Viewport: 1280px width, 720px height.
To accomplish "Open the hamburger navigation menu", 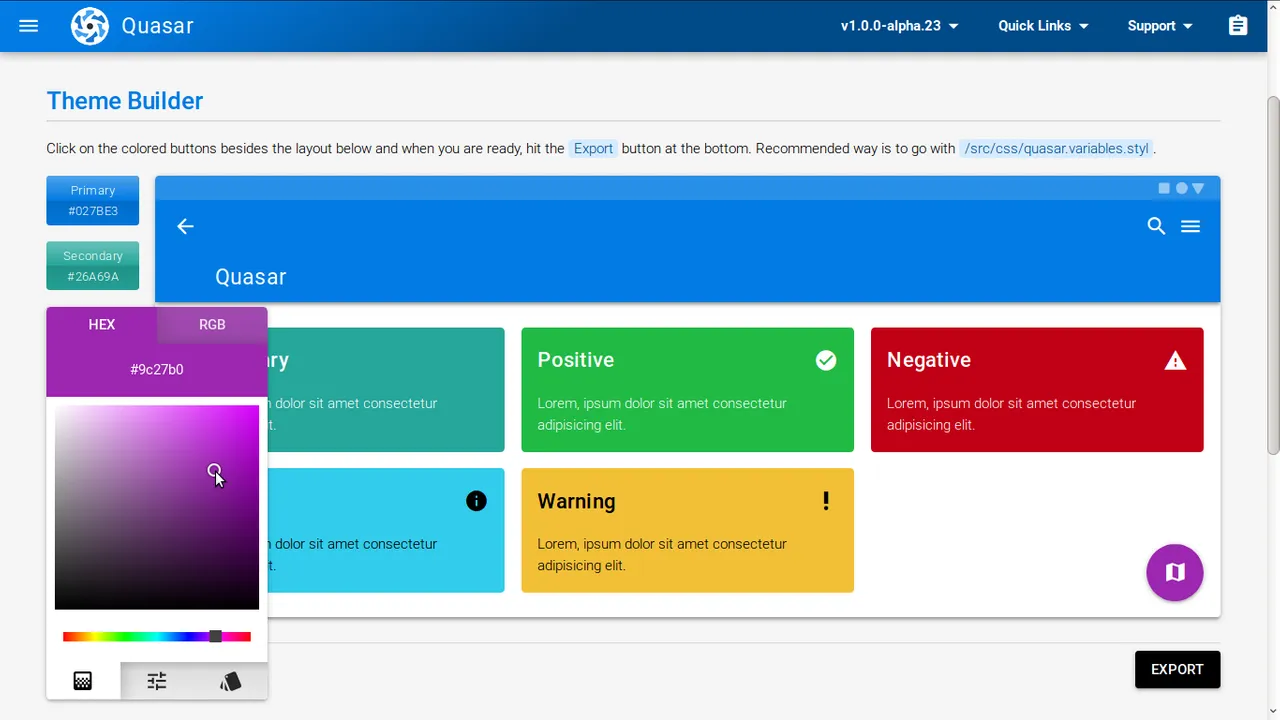I will 28,26.
